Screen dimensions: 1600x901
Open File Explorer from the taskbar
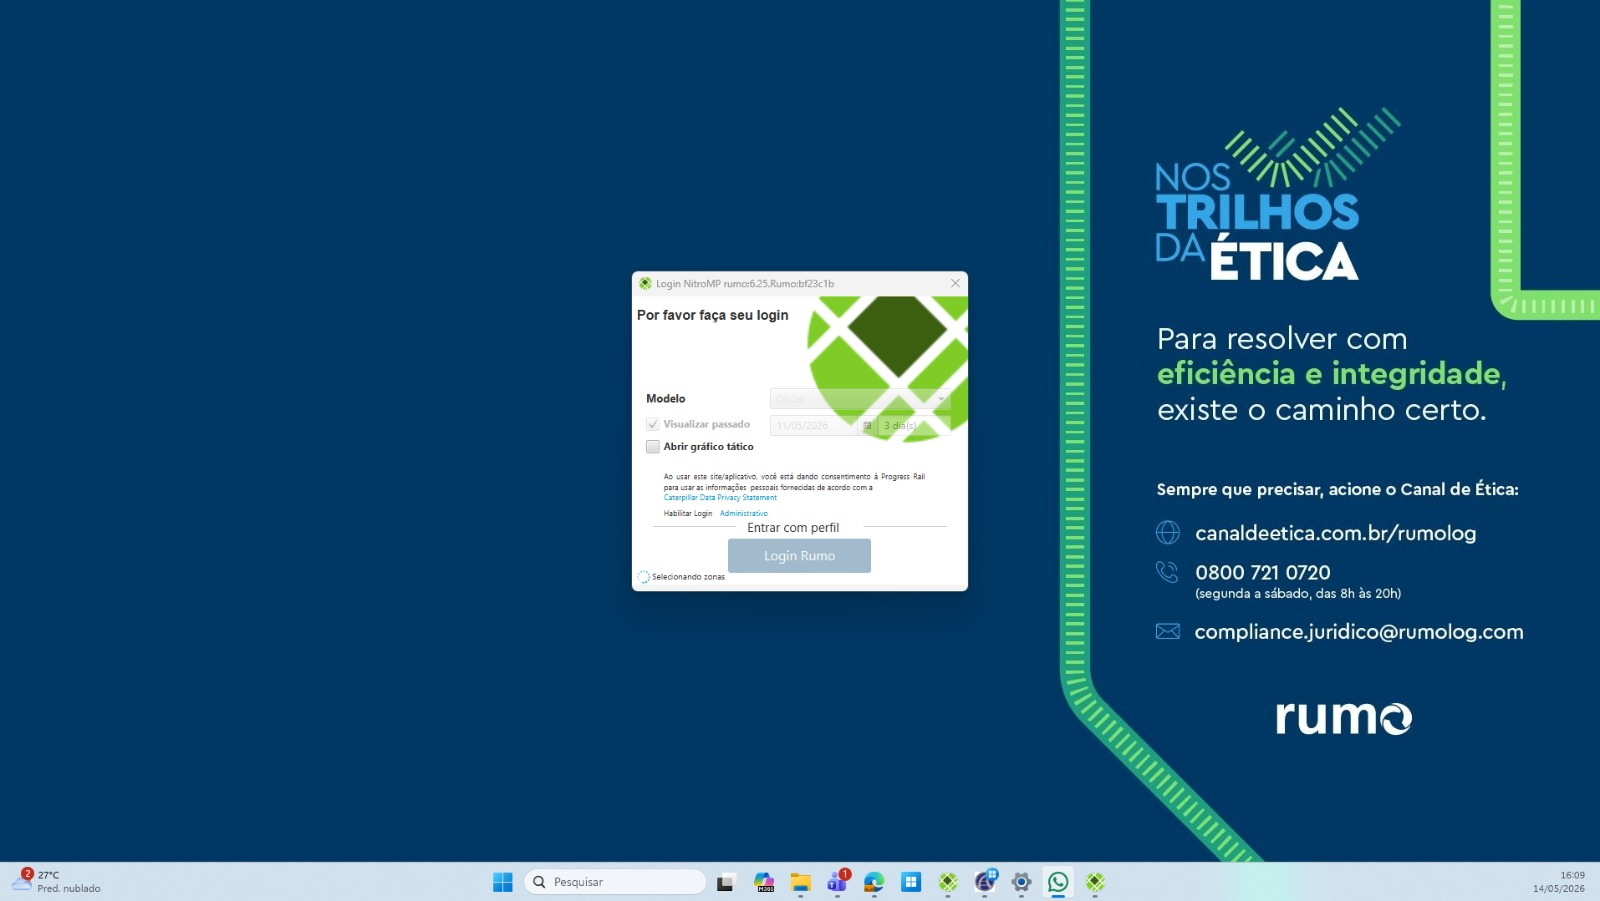(800, 882)
